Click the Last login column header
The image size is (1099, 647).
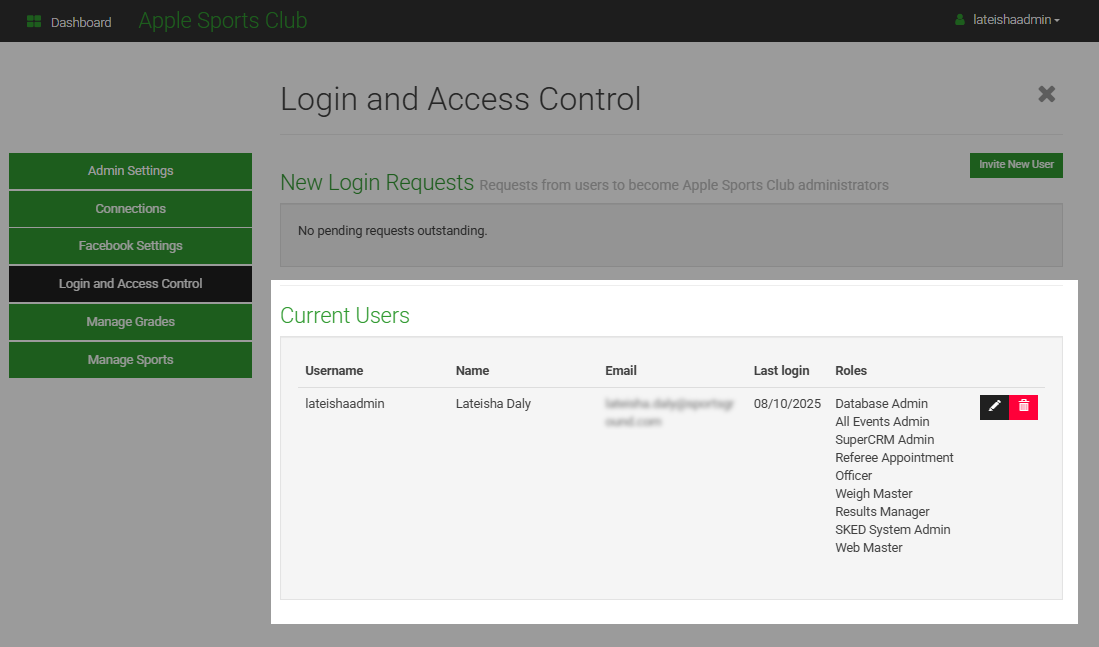781,371
